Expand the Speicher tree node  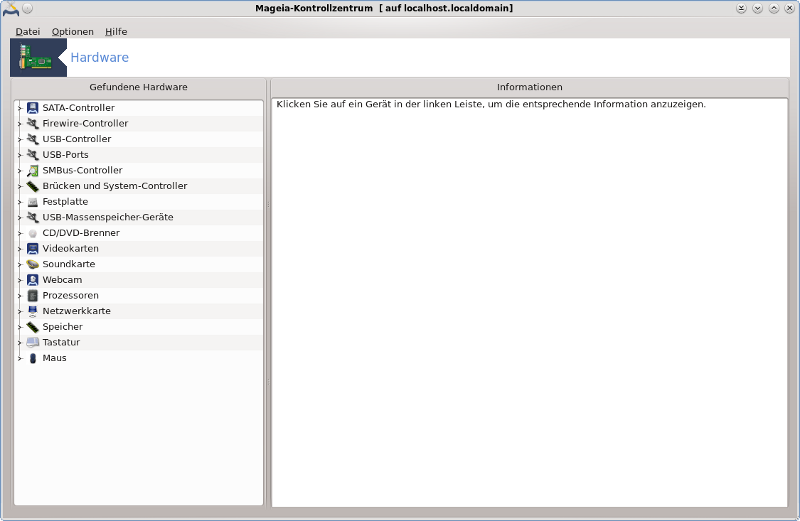point(20,327)
